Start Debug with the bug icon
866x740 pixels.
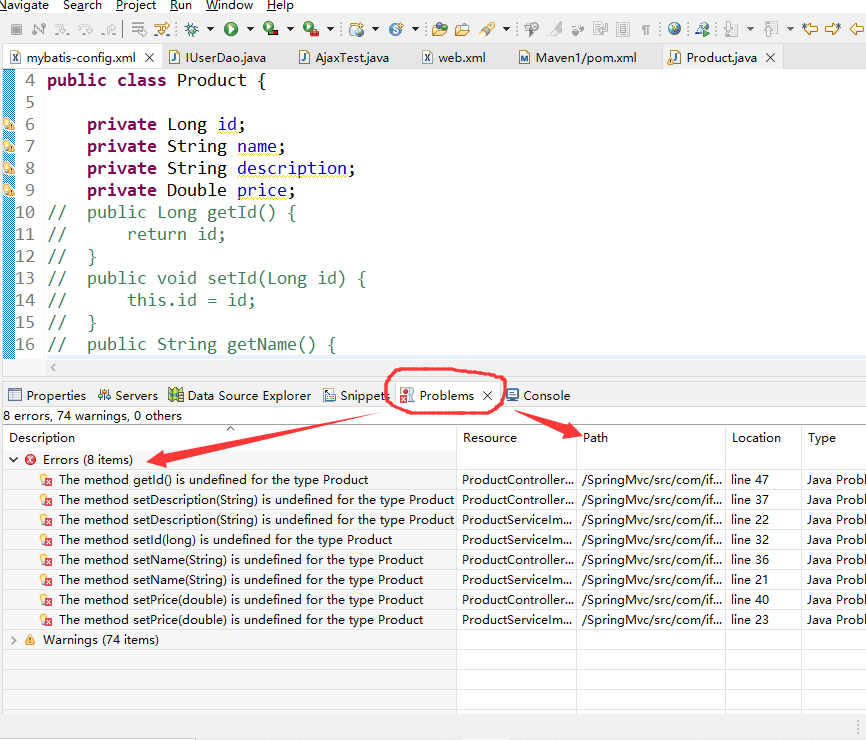pyautogui.click(x=192, y=29)
